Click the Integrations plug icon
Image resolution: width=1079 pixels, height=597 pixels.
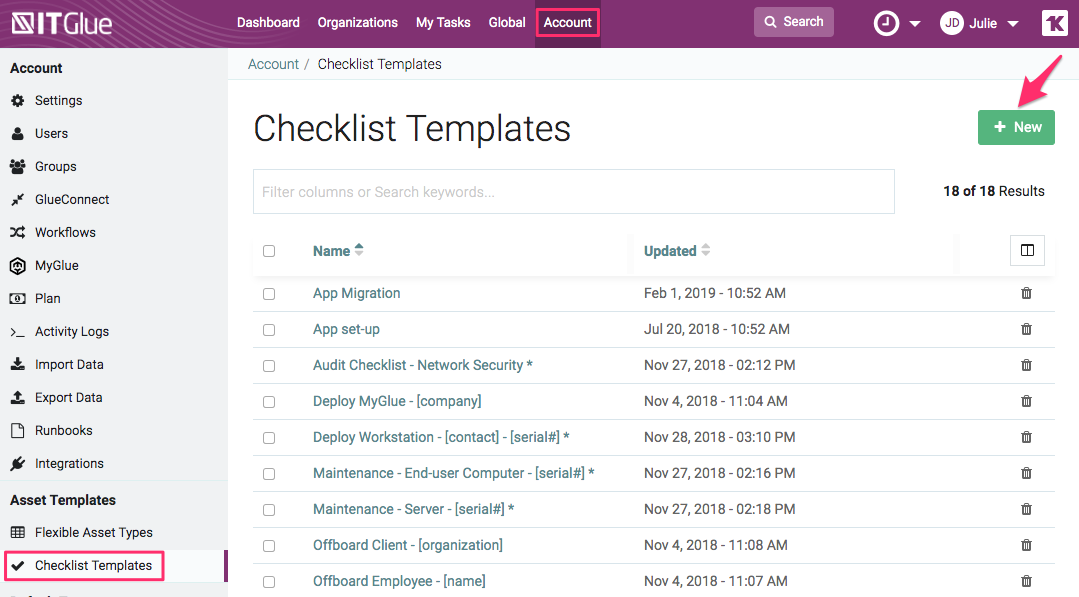[x=18, y=464]
